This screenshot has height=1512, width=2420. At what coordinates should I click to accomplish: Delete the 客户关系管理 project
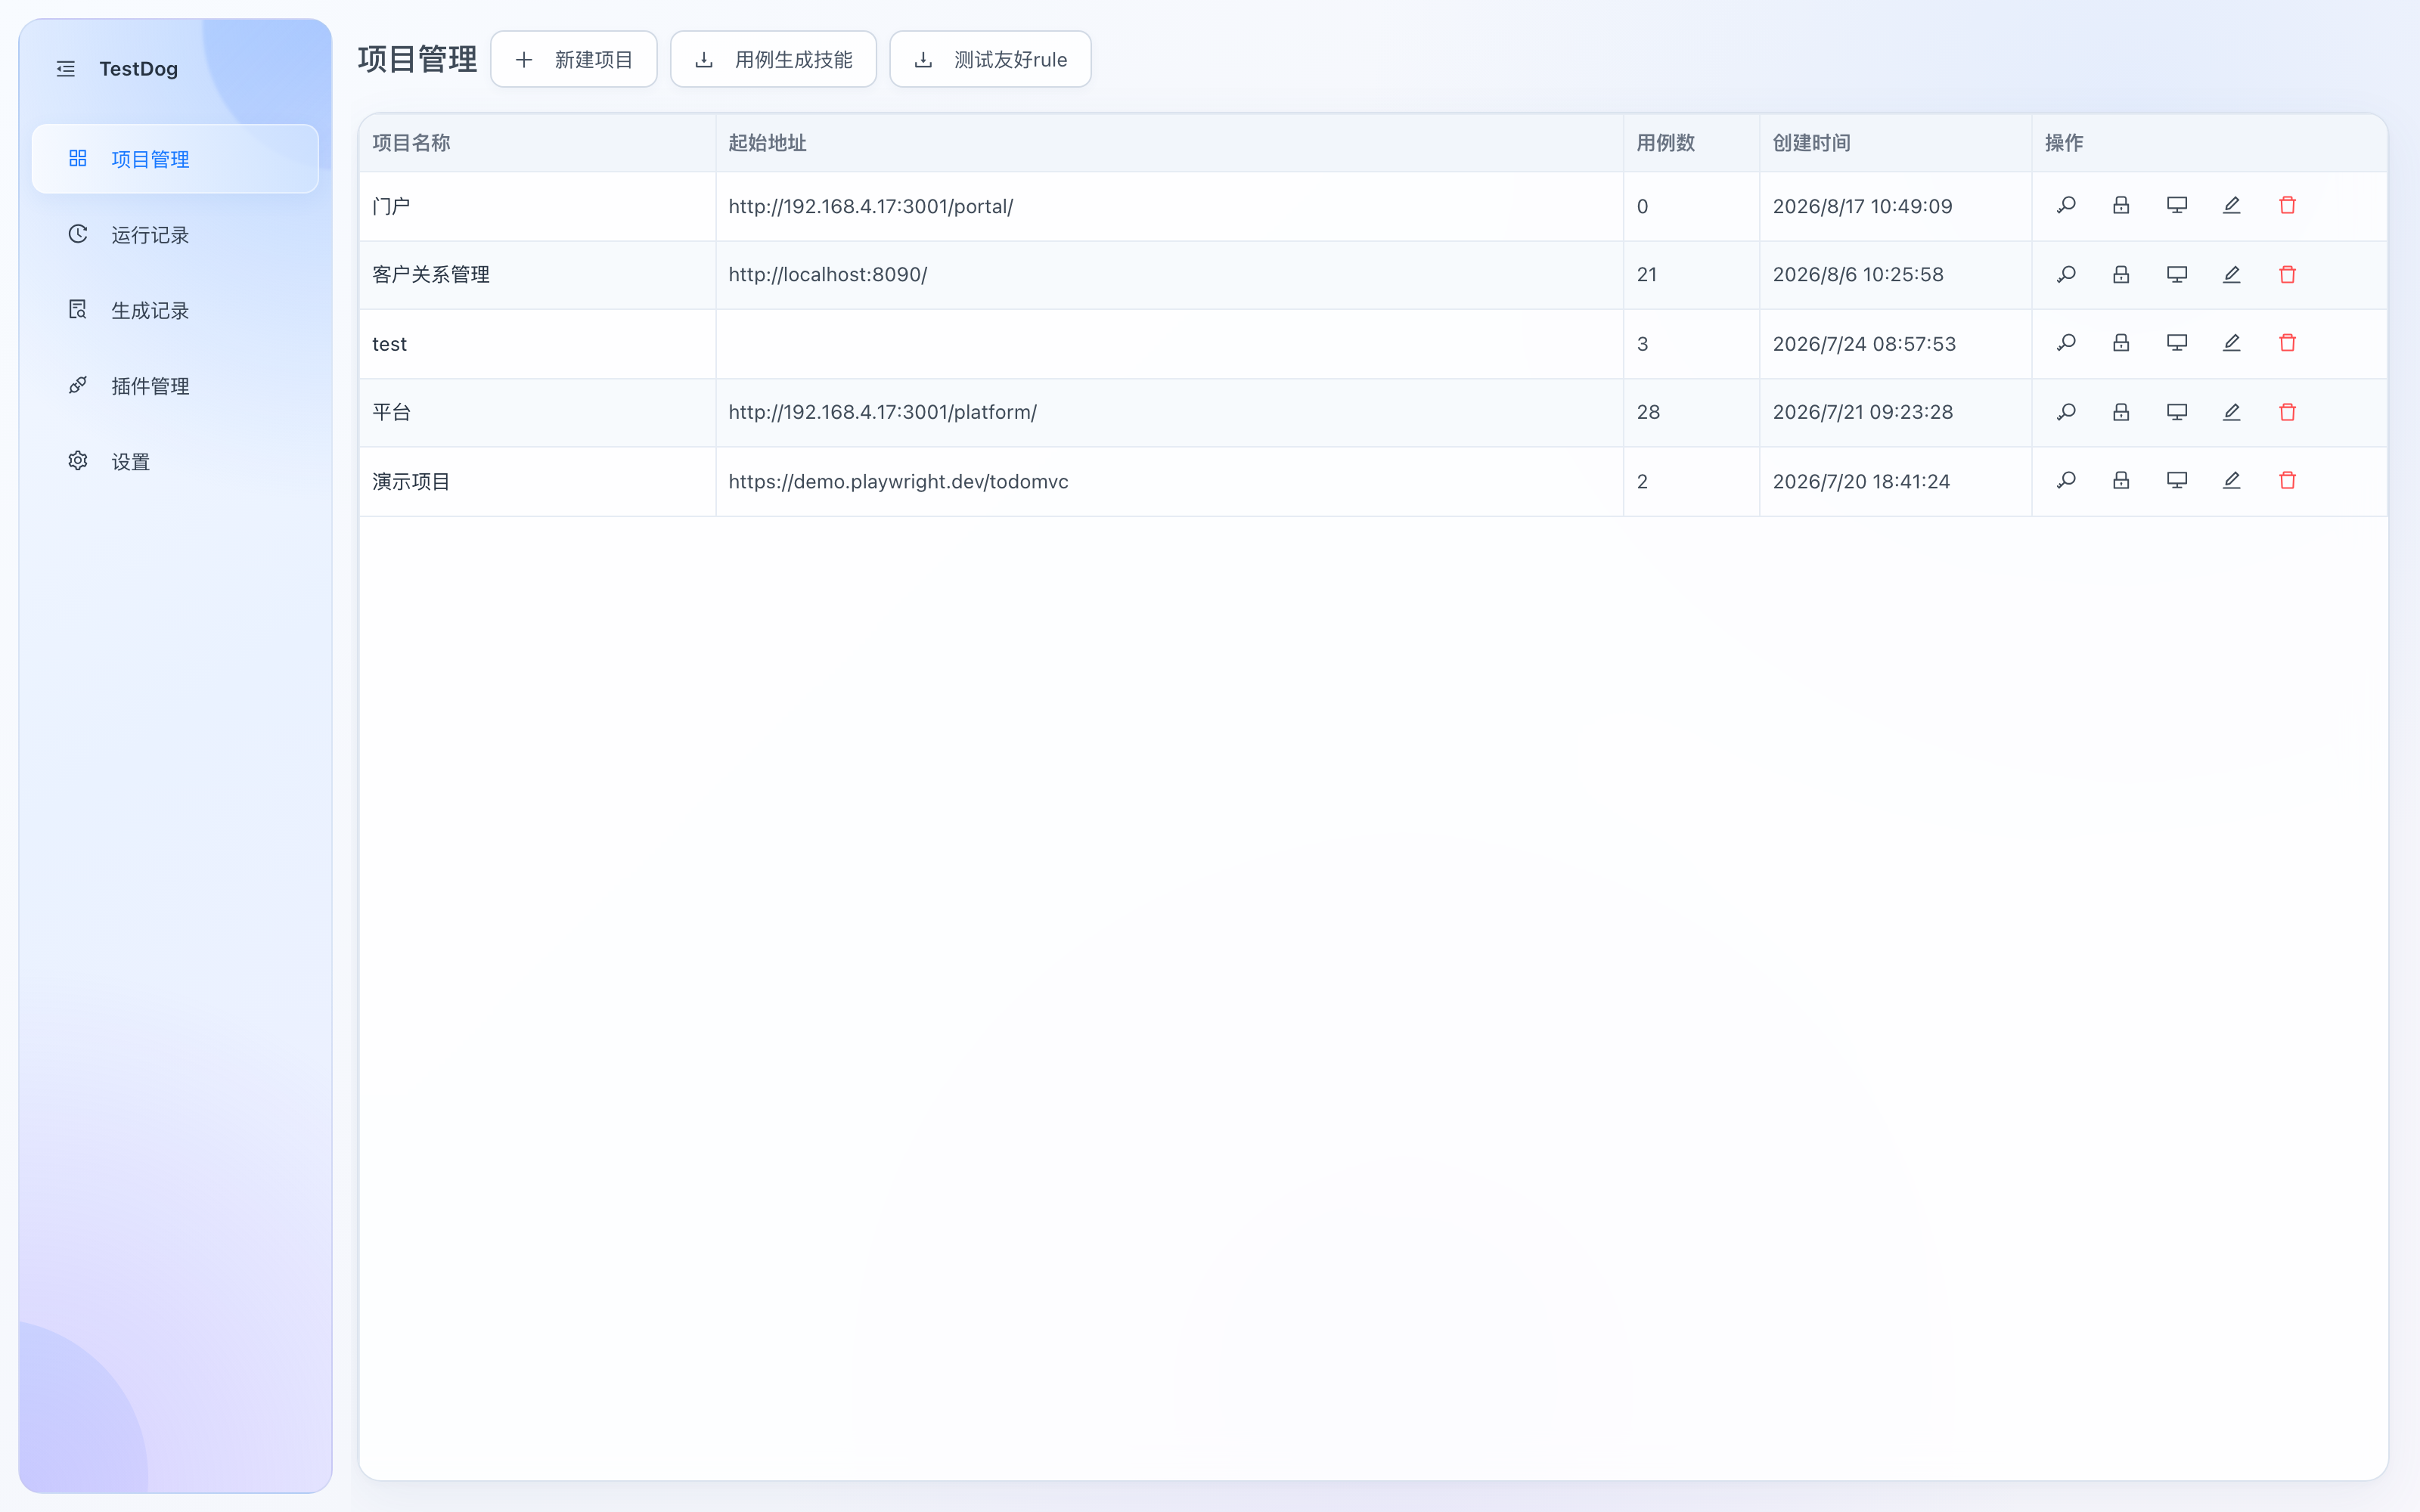click(x=2288, y=275)
